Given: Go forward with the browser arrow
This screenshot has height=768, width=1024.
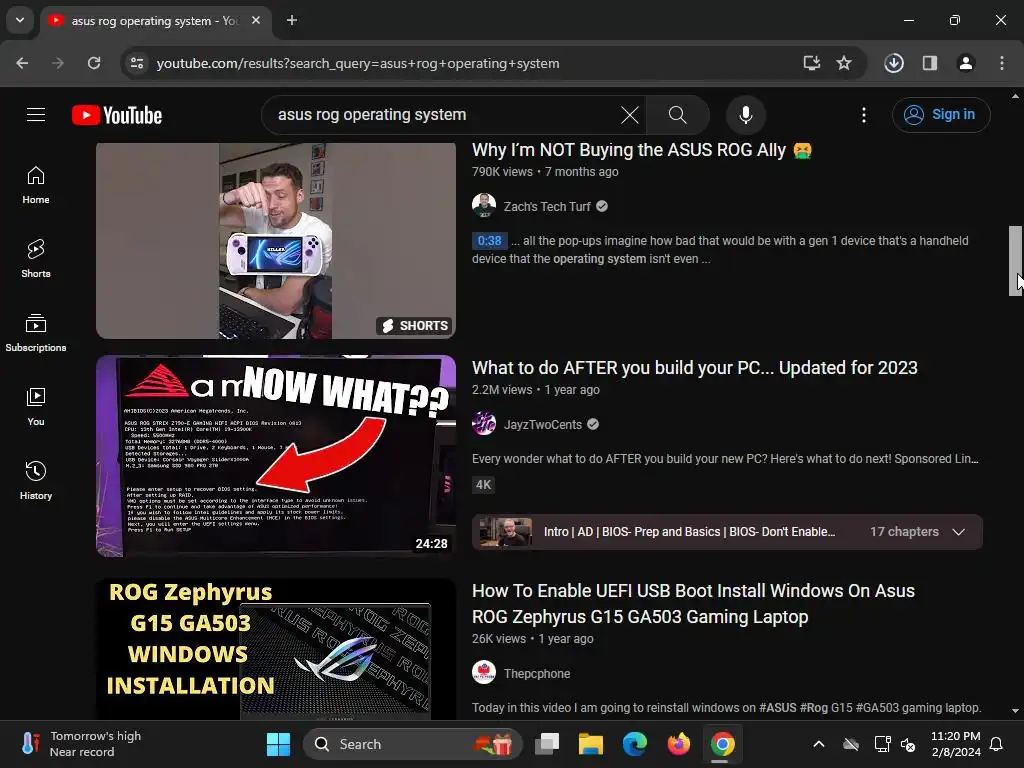Looking at the screenshot, I should [x=58, y=63].
